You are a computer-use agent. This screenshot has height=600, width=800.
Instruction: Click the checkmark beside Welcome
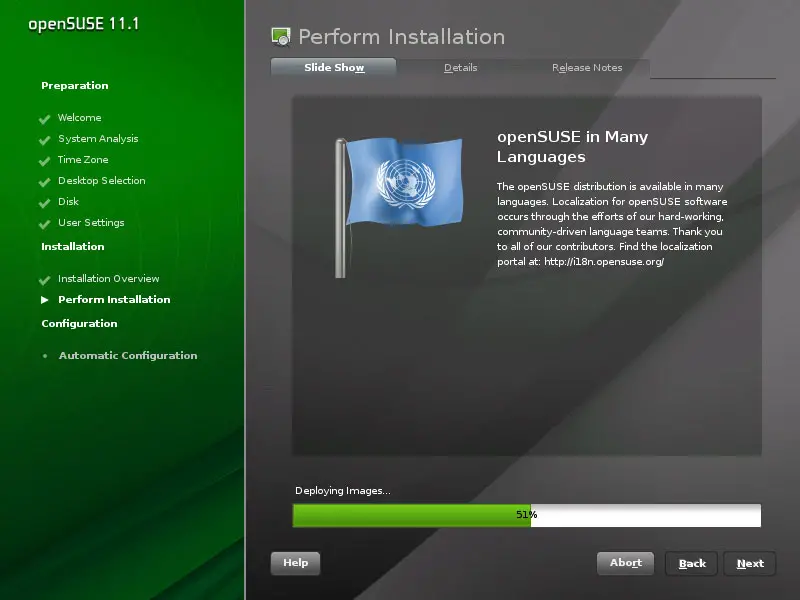coord(45,119)
